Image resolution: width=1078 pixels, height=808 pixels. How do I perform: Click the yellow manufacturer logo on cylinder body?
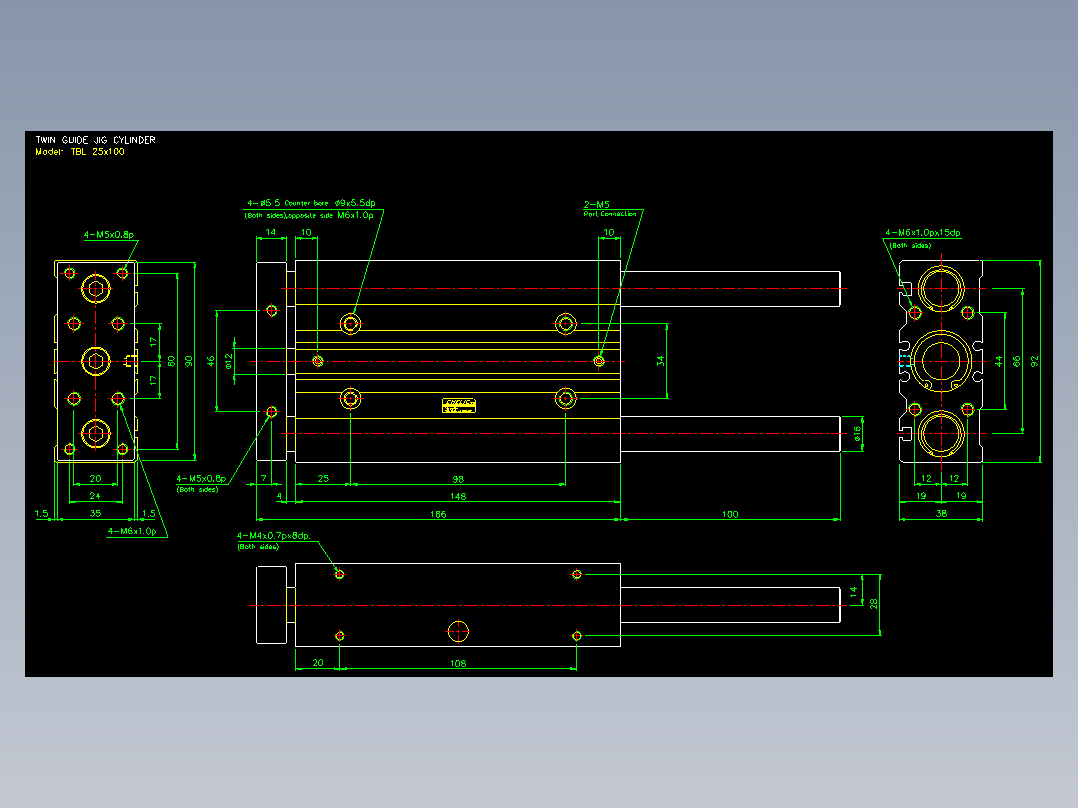459,406
